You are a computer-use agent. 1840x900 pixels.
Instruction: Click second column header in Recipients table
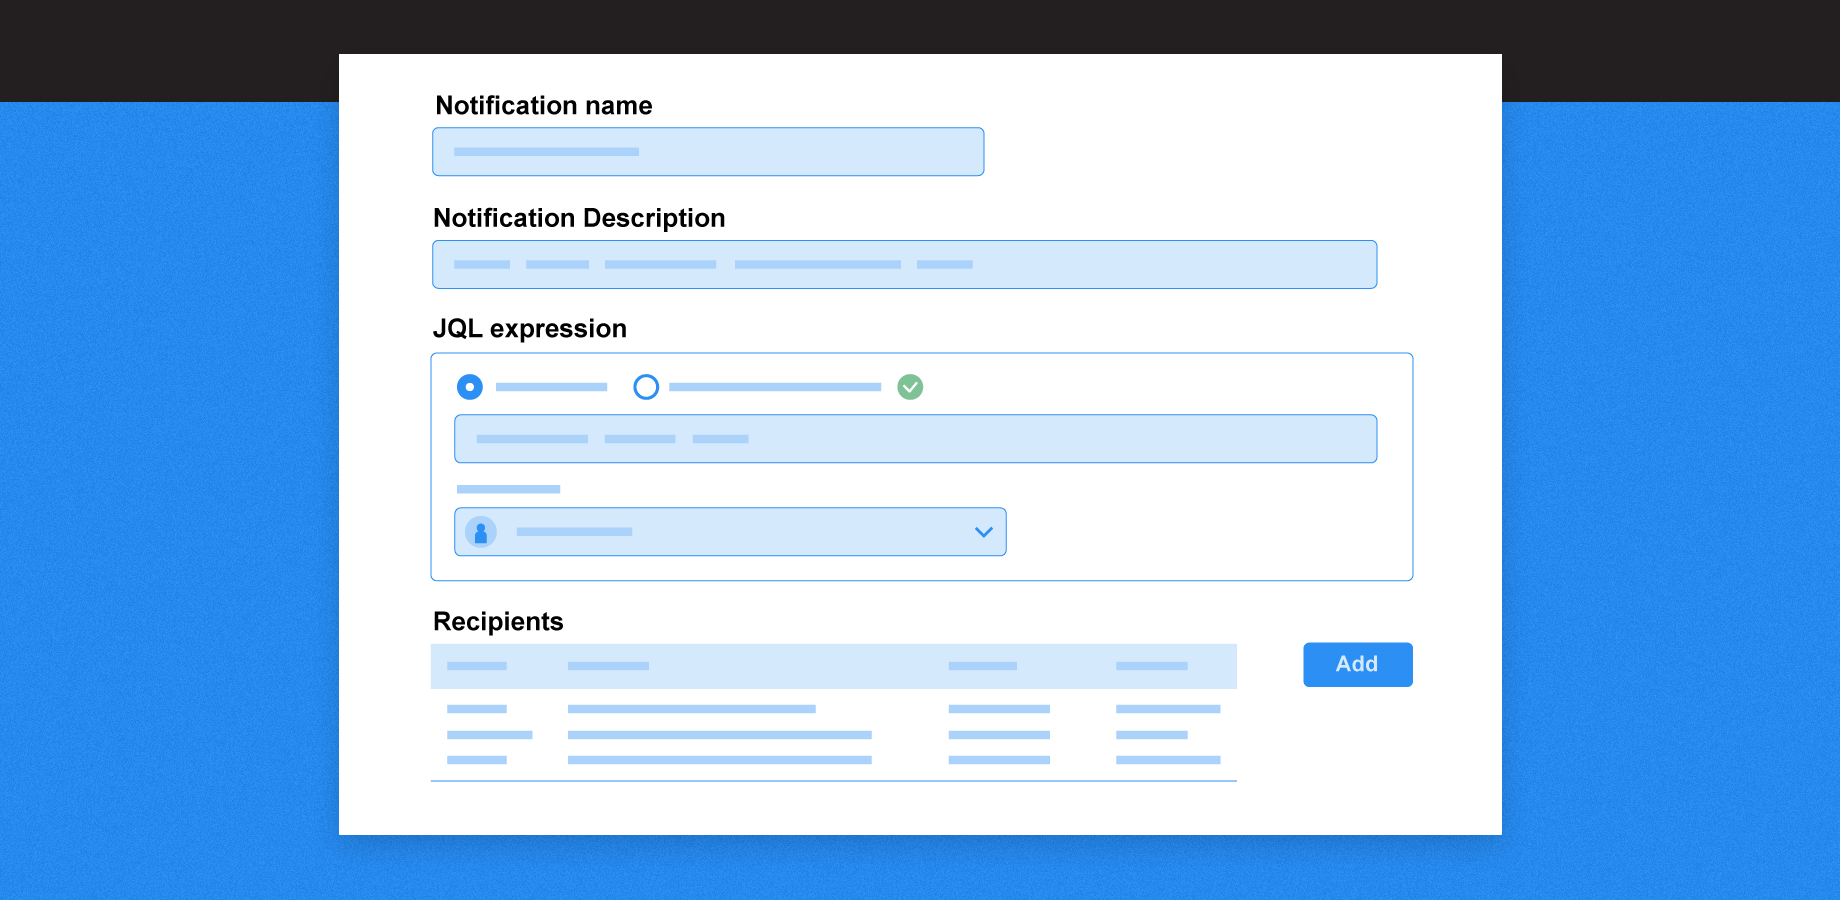[608, 666]
